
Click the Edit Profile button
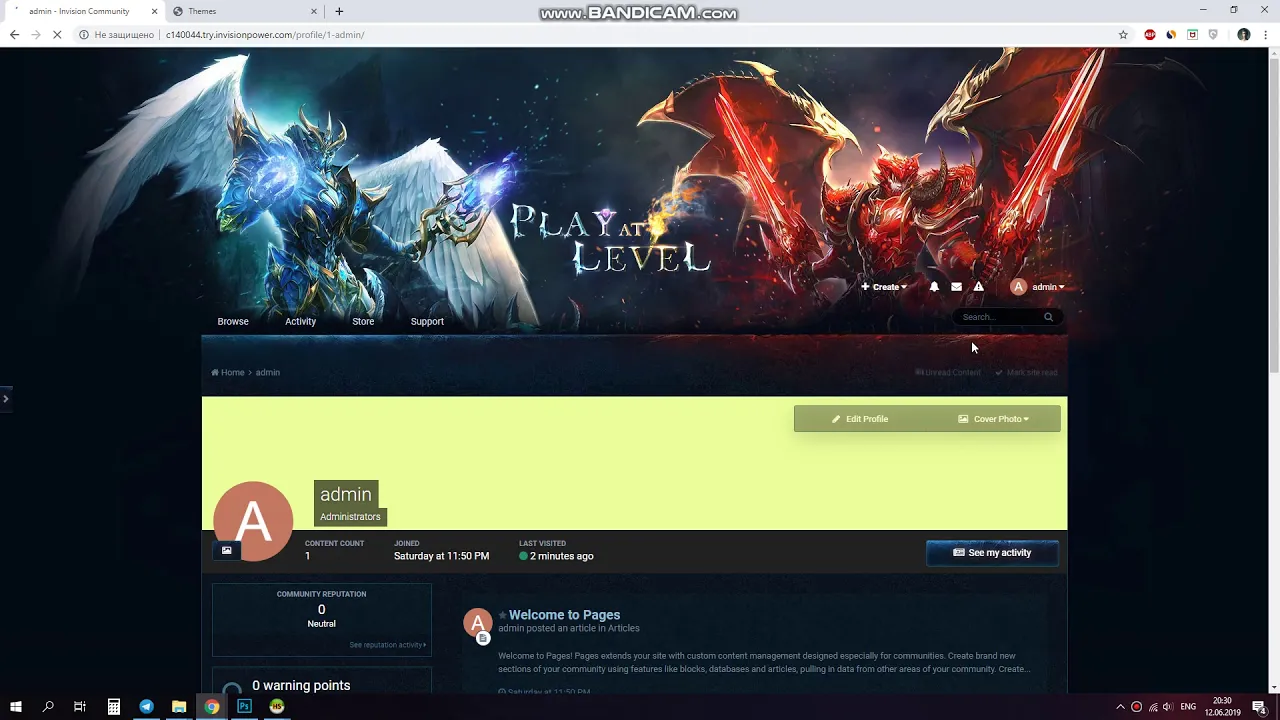(x=860, y=419)
